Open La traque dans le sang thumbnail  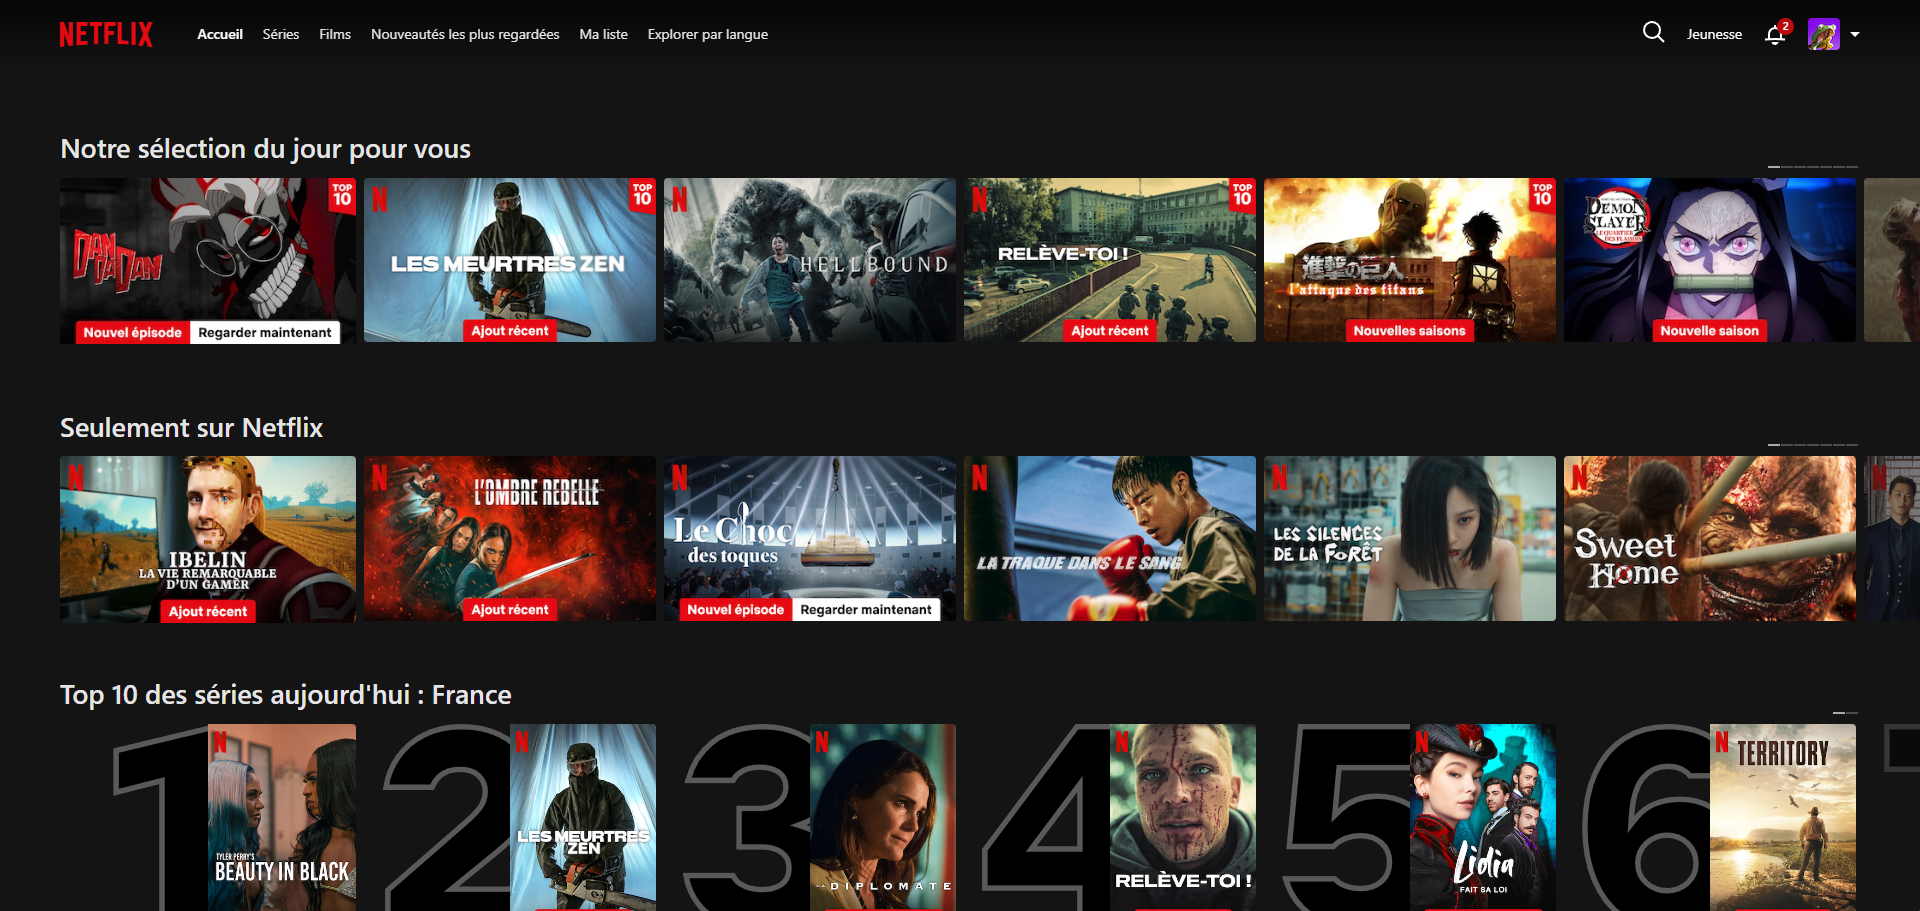(1110, 538)
